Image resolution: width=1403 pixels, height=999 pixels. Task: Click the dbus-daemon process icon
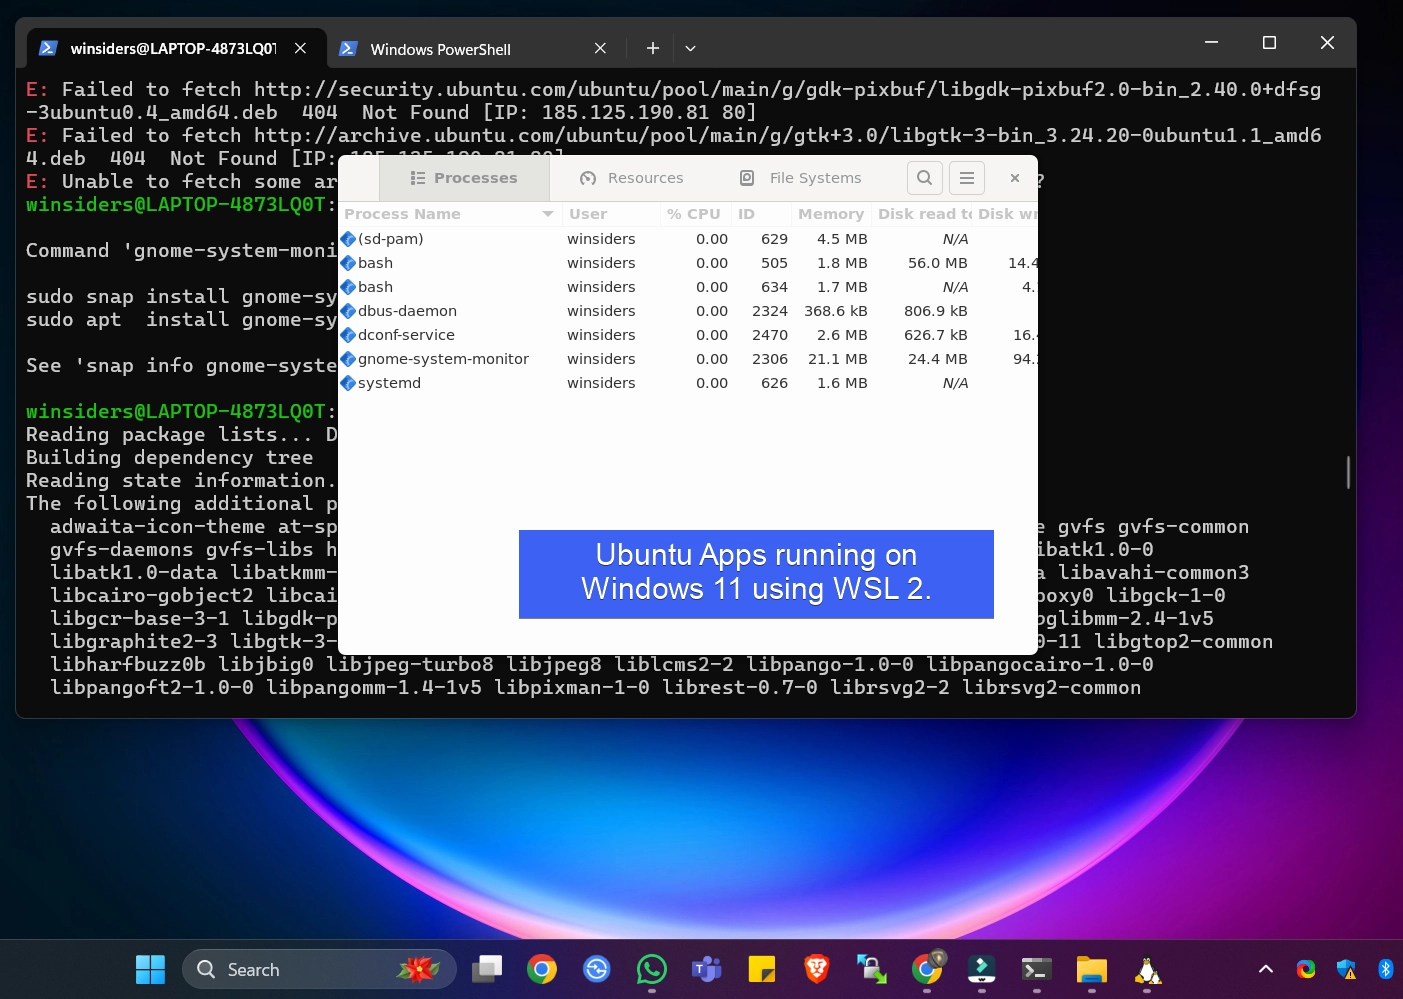tap(348, 311)
